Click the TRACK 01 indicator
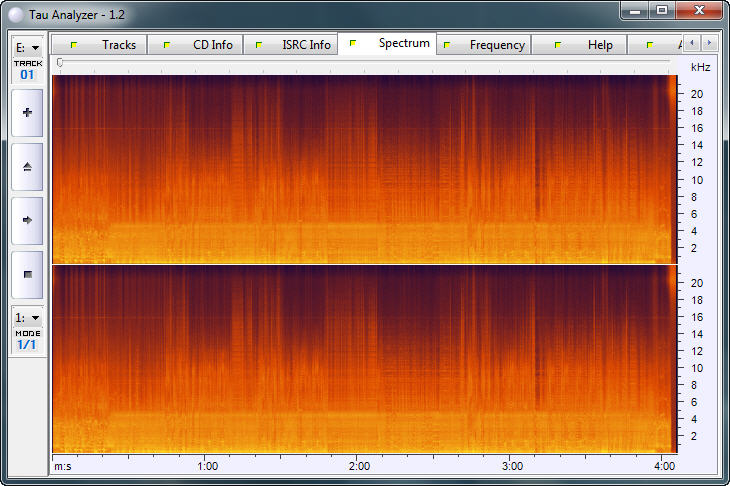This screenshot has height=486, width=730. coord(27,69)
